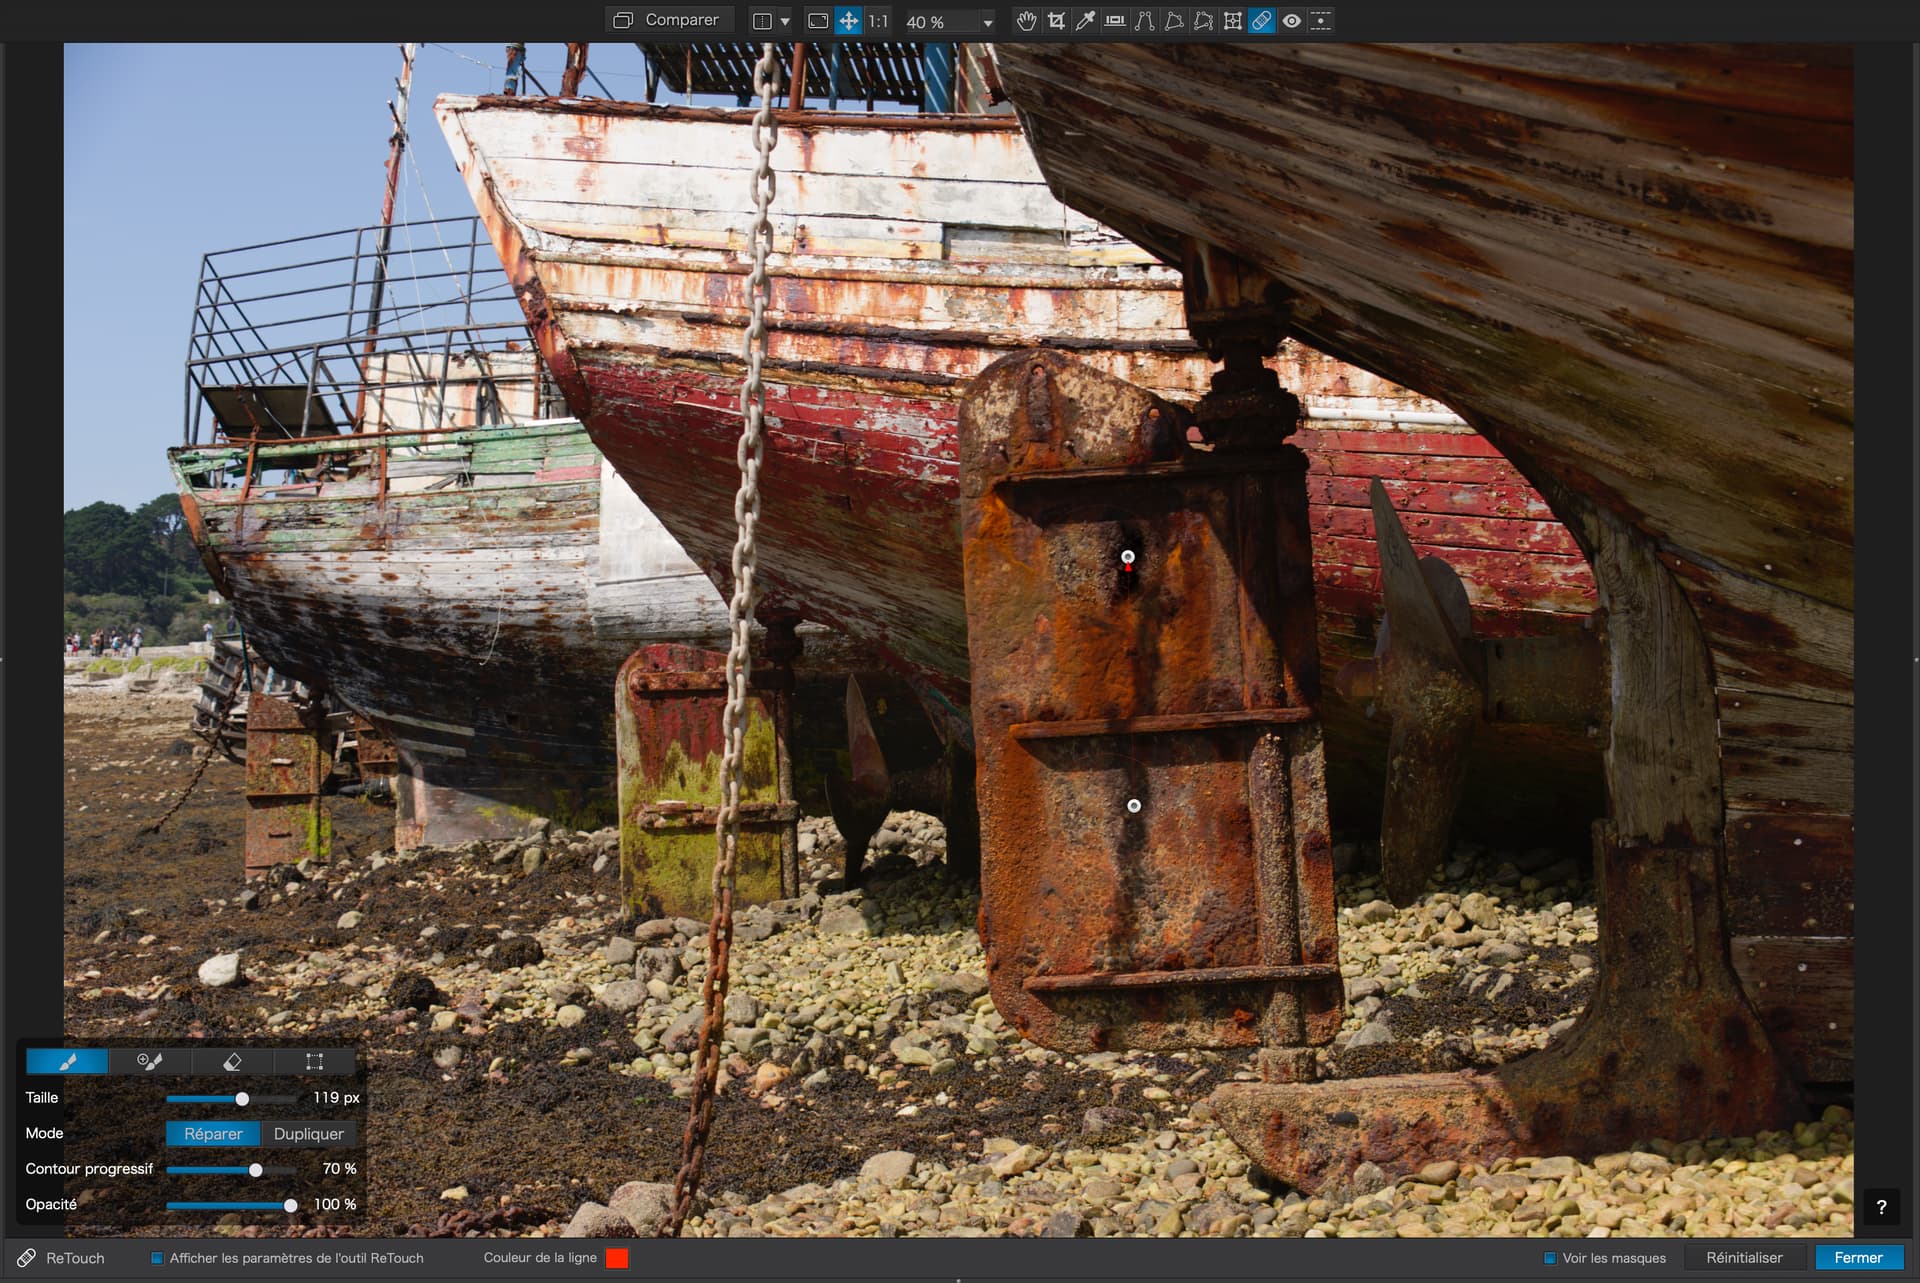Activate the Crop tool
The image size is (1920, 1283).
click(x=1056, y=21)
